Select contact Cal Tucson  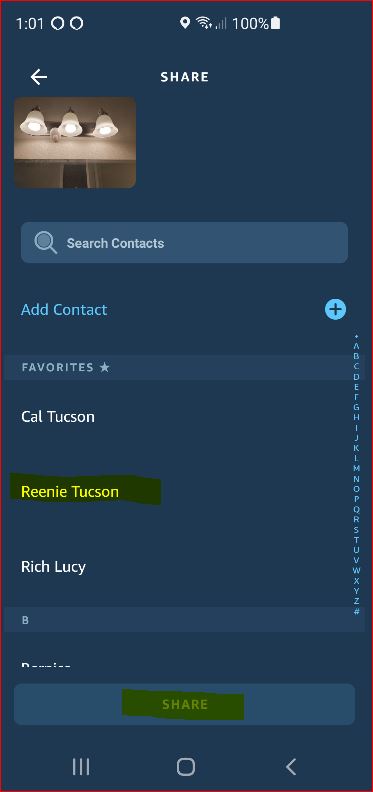(x=58, y=417)
